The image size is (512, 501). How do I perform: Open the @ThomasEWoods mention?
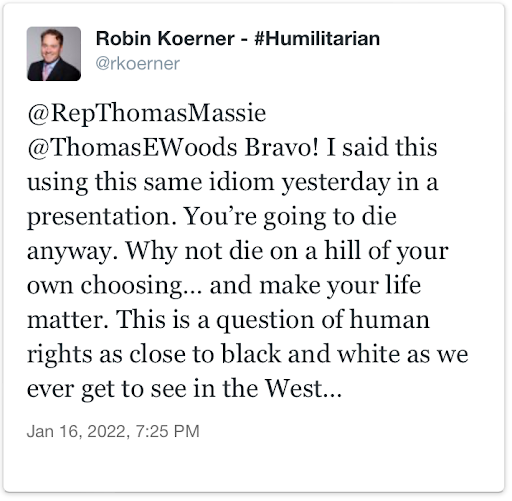point(132,148)
